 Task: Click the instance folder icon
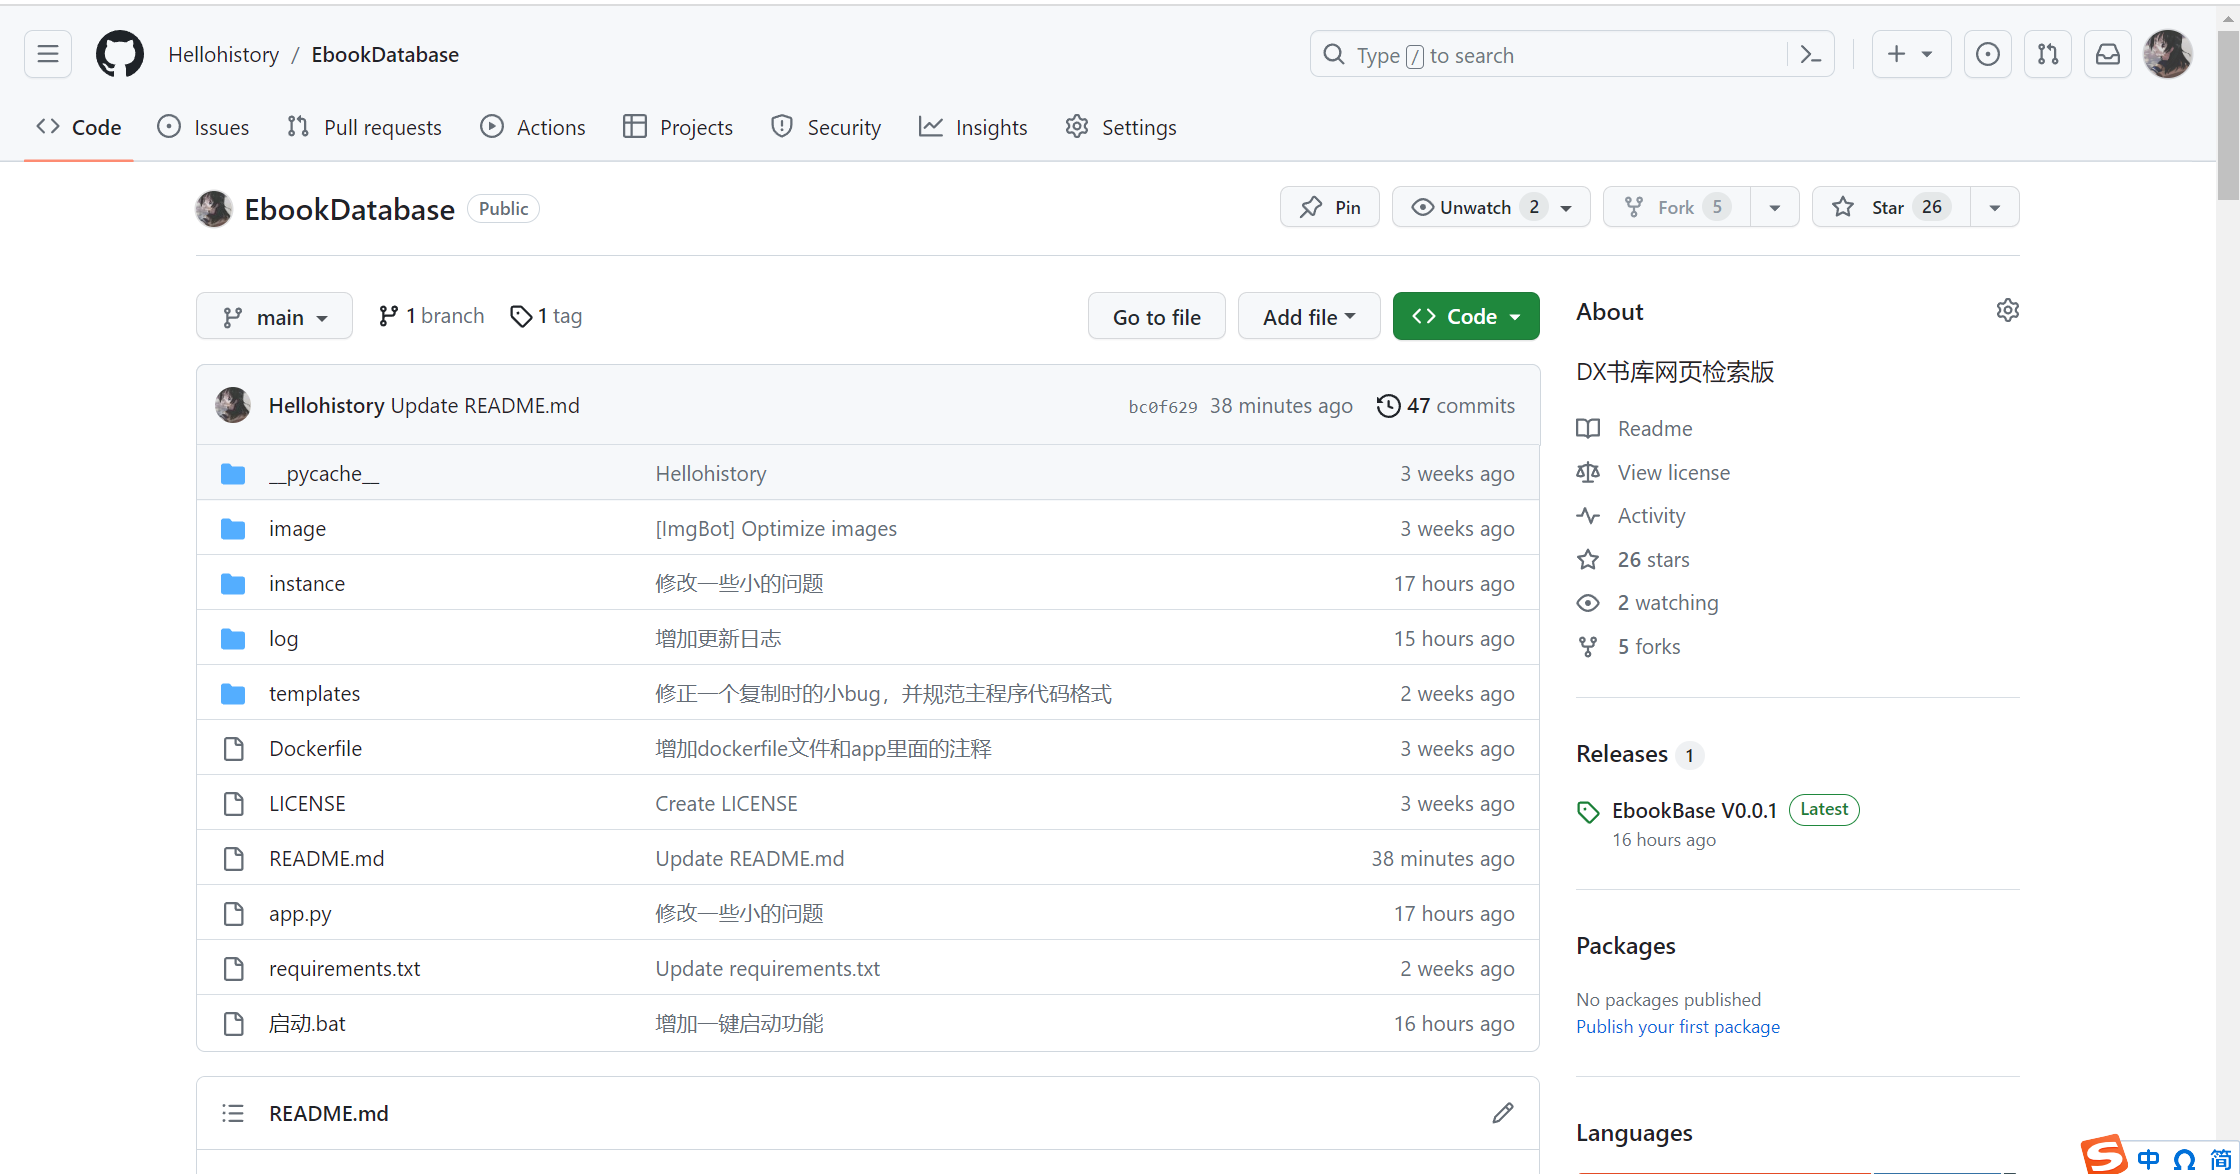pos(233,583)
